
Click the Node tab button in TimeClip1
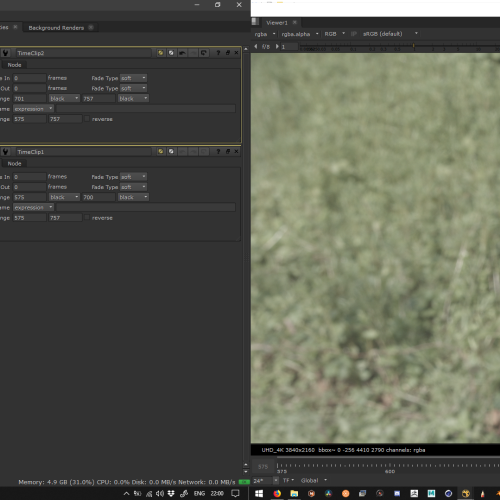coord(14,164)
